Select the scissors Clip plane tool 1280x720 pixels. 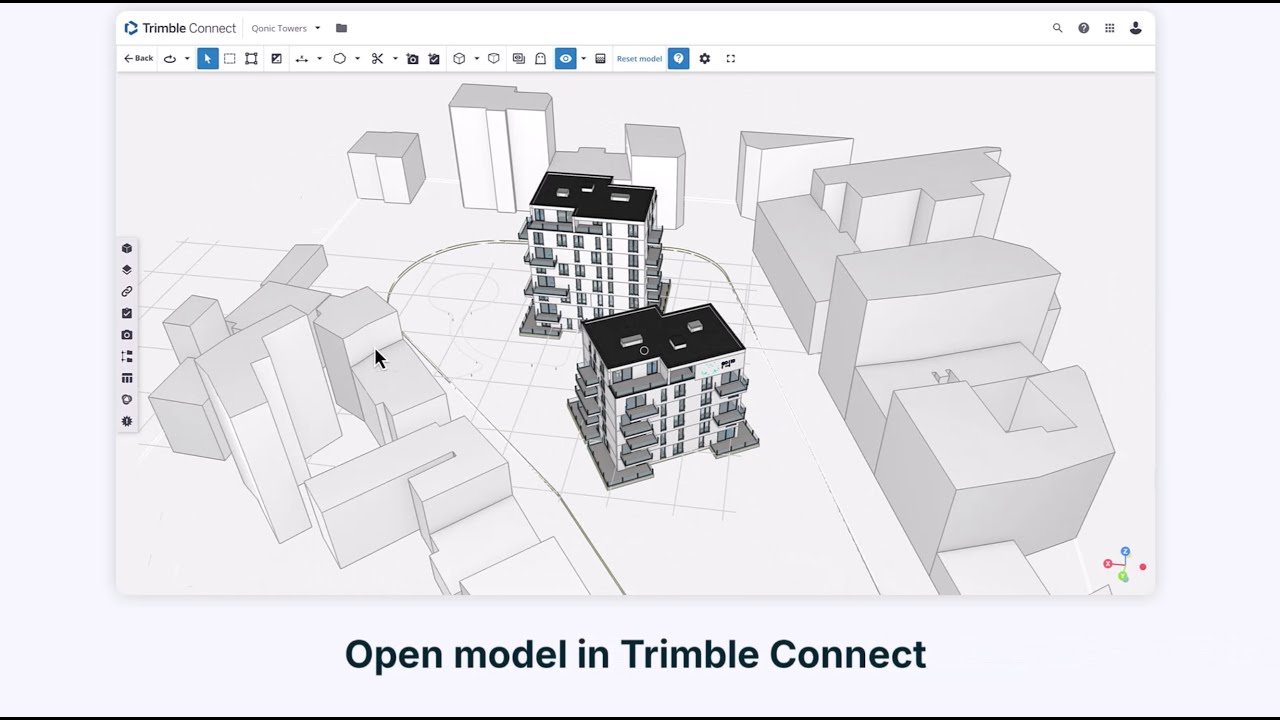click(377, 59)
